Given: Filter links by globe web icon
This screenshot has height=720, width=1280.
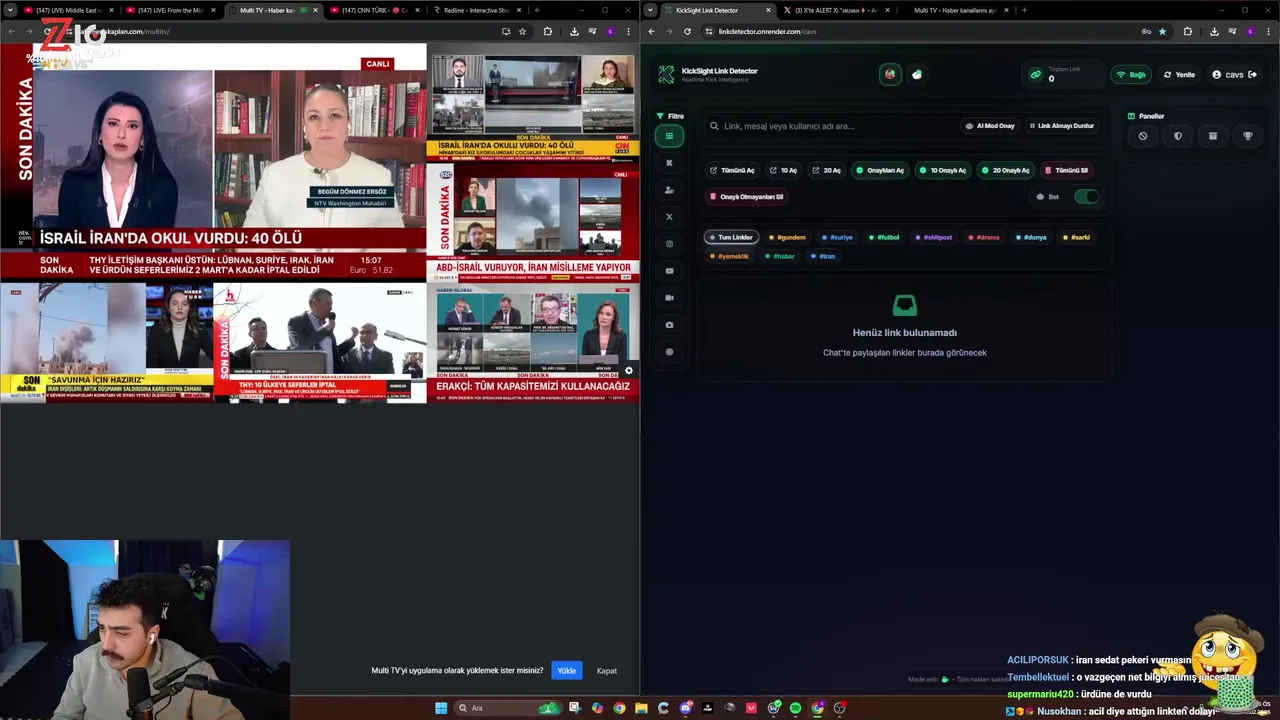Looking at the screenshot, I should tap(669, 352).
